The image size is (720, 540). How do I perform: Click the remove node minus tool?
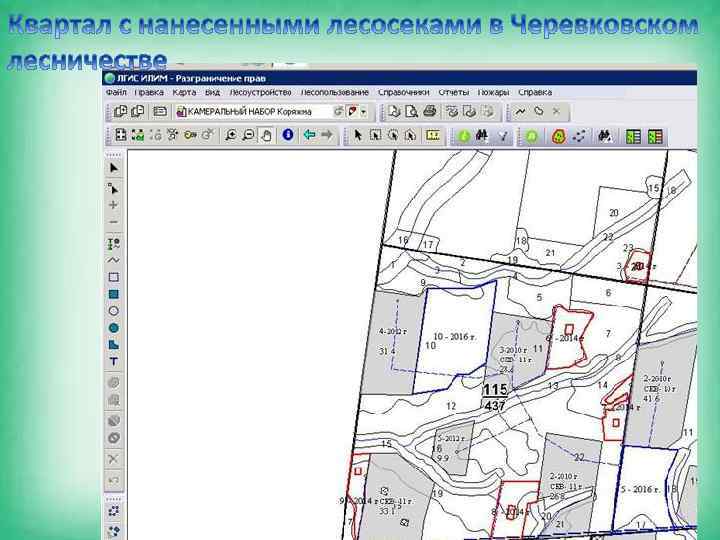(x=113, y=222)
